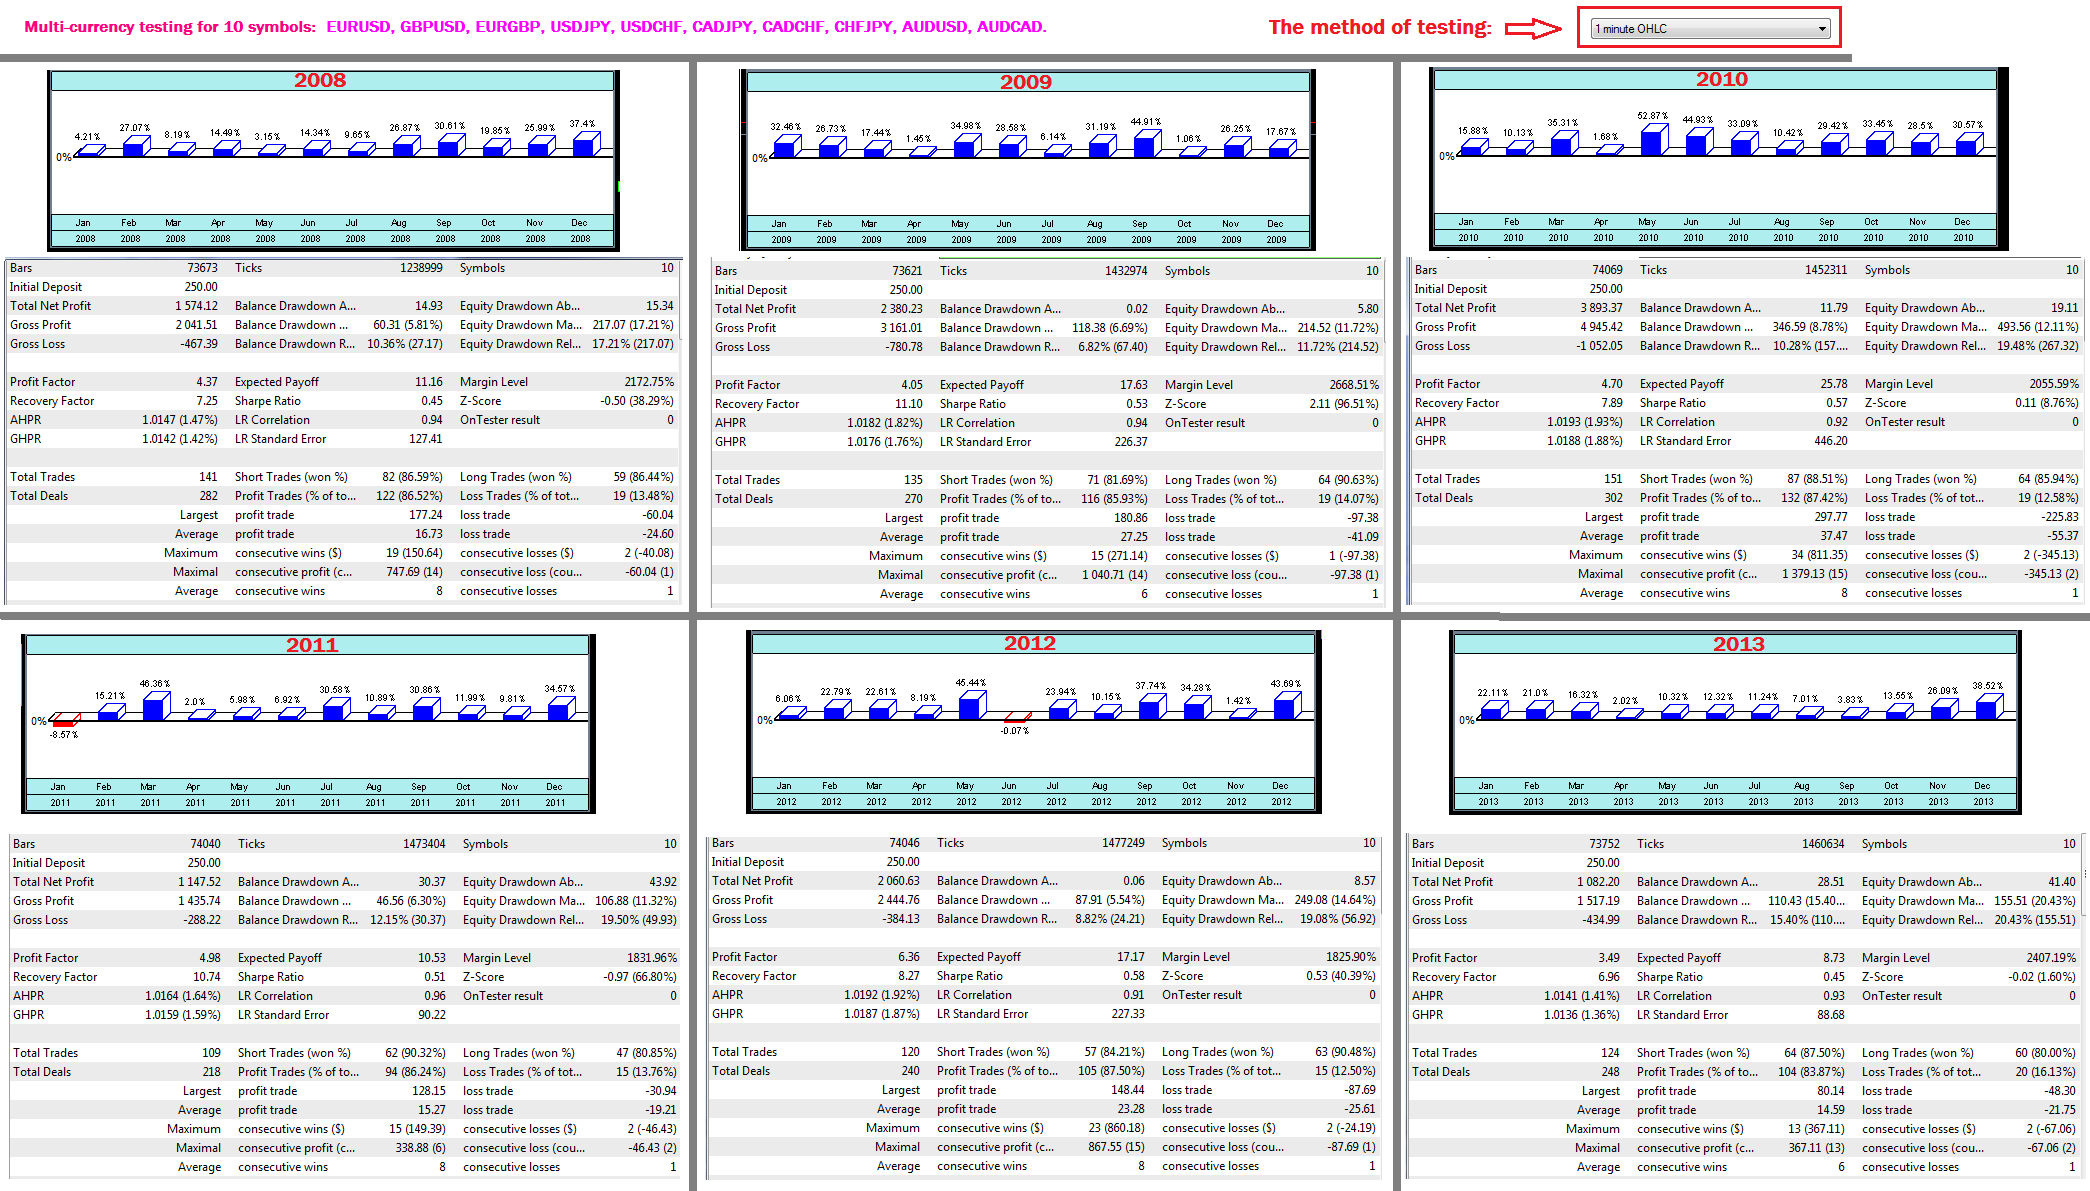Click the 2013 chart title
The height and width of the screenshot is (1191, 2090).
click(1739, 645)
